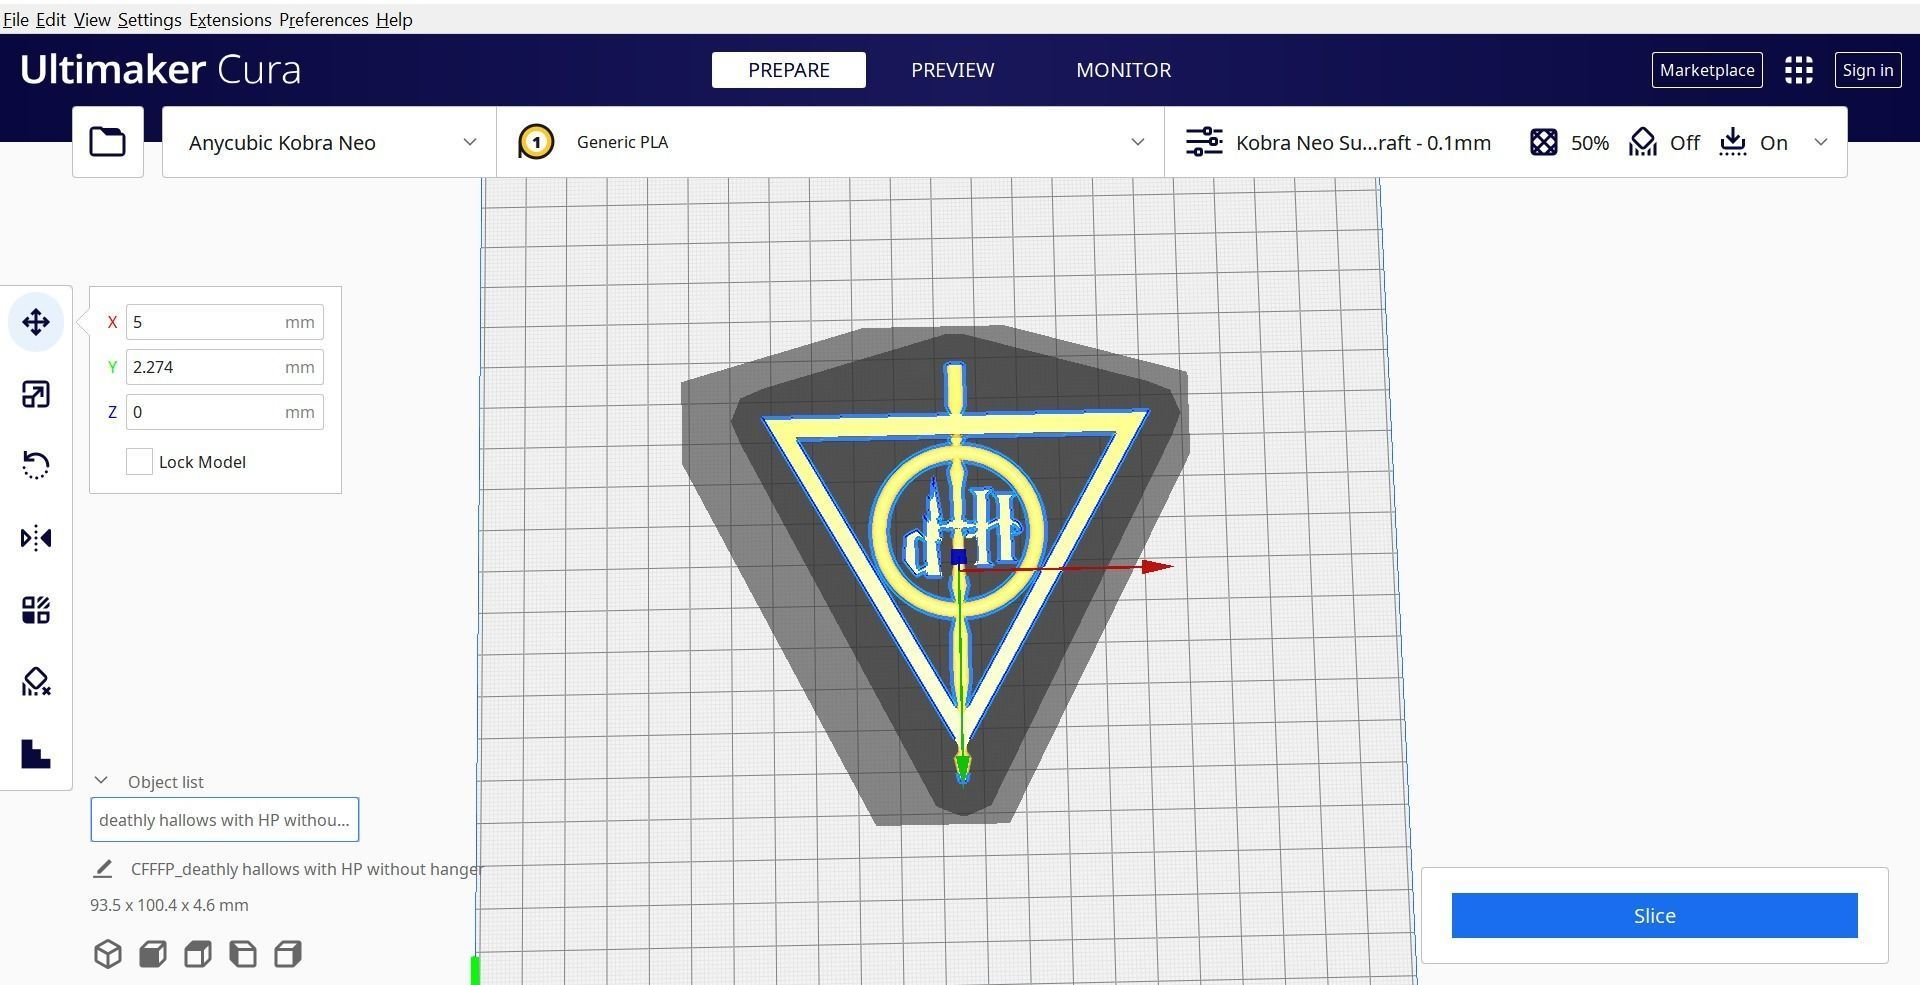Expand the print settings panel chevron
The image size is (1920, 985).
click(x=1821, y=142)
